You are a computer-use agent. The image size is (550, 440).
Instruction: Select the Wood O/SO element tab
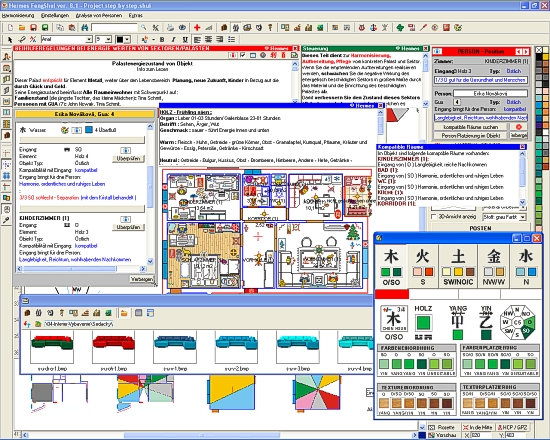coord(391,266)
